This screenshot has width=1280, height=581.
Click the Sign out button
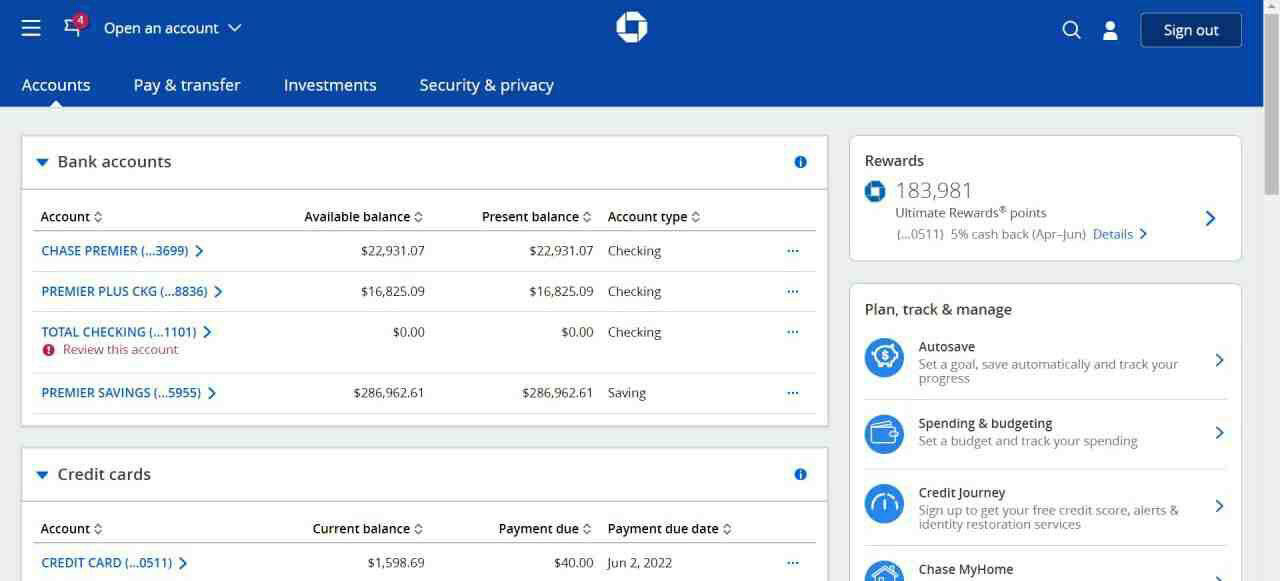(1191, 30)
